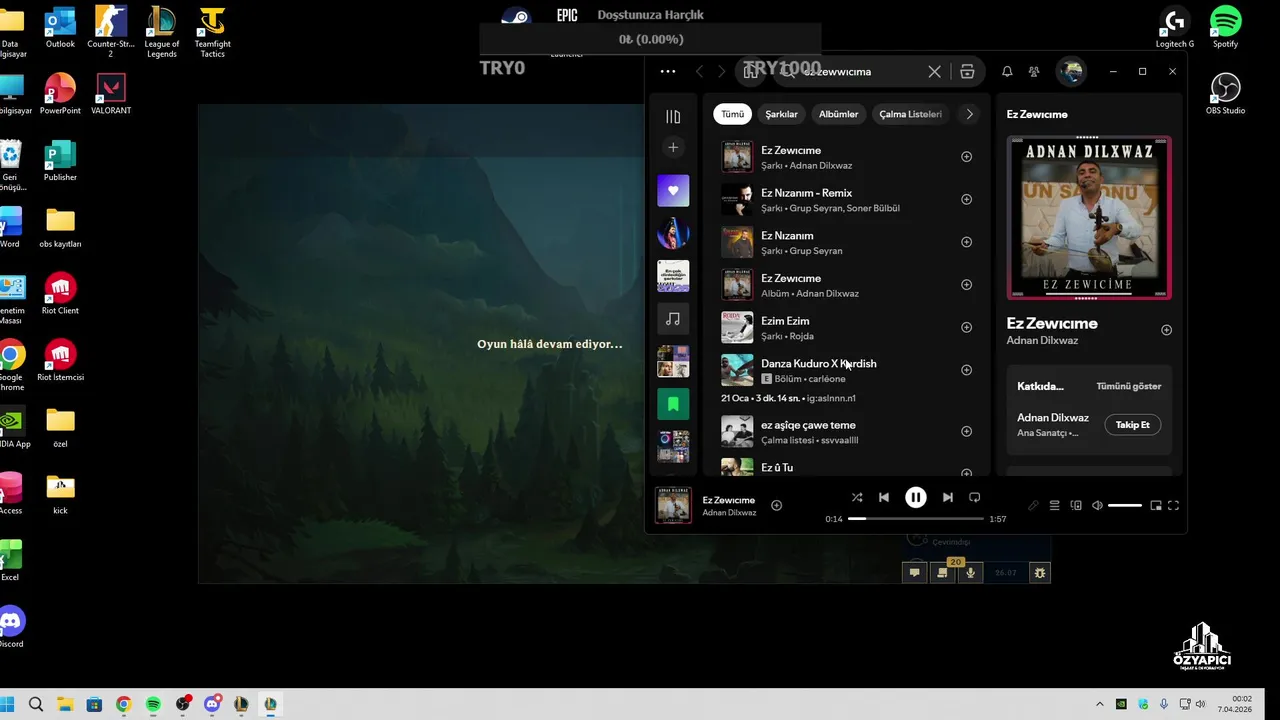Viewport: 1280px width, 720px height.
Task: Open Ezim Ezim by Rojda result
Action: tap(847, 328)
